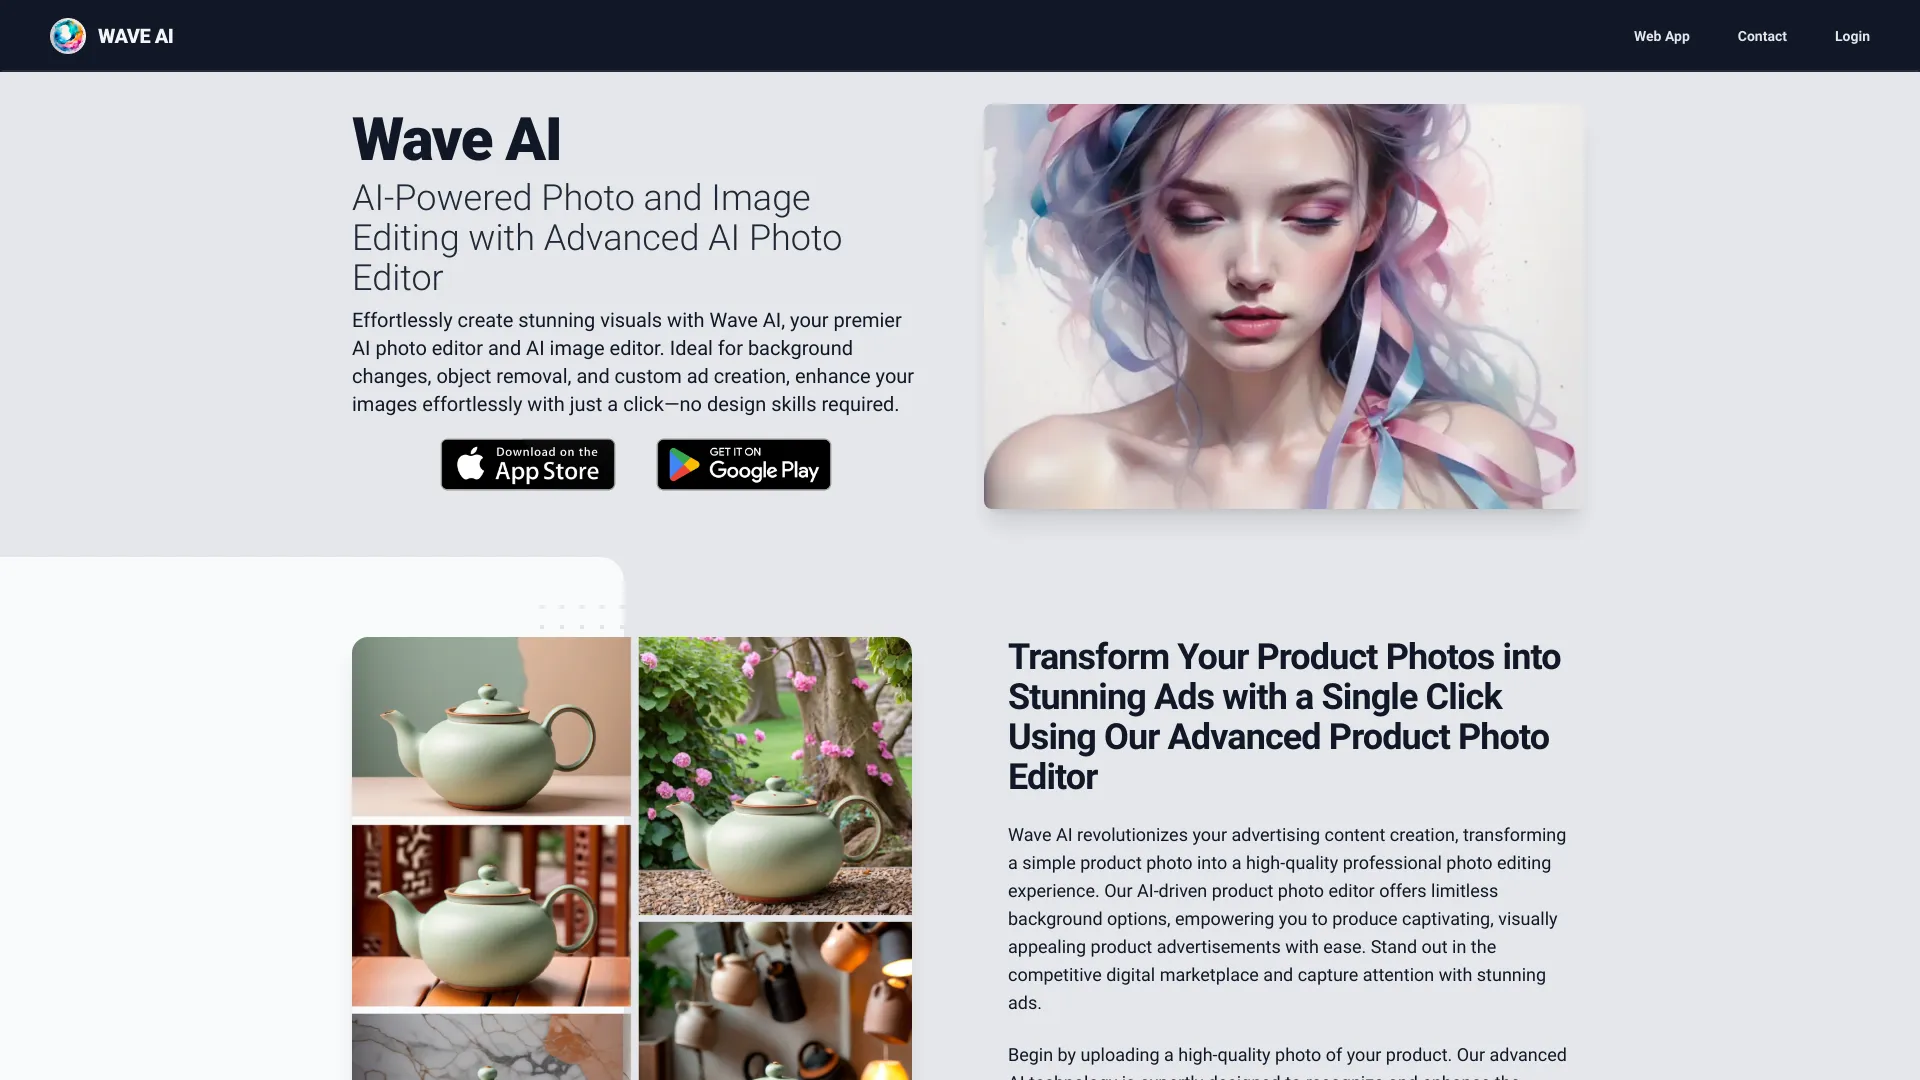Click the colorful sphere Wave AI favicon
The image size is (1920, 1080).
coord(67,36)
